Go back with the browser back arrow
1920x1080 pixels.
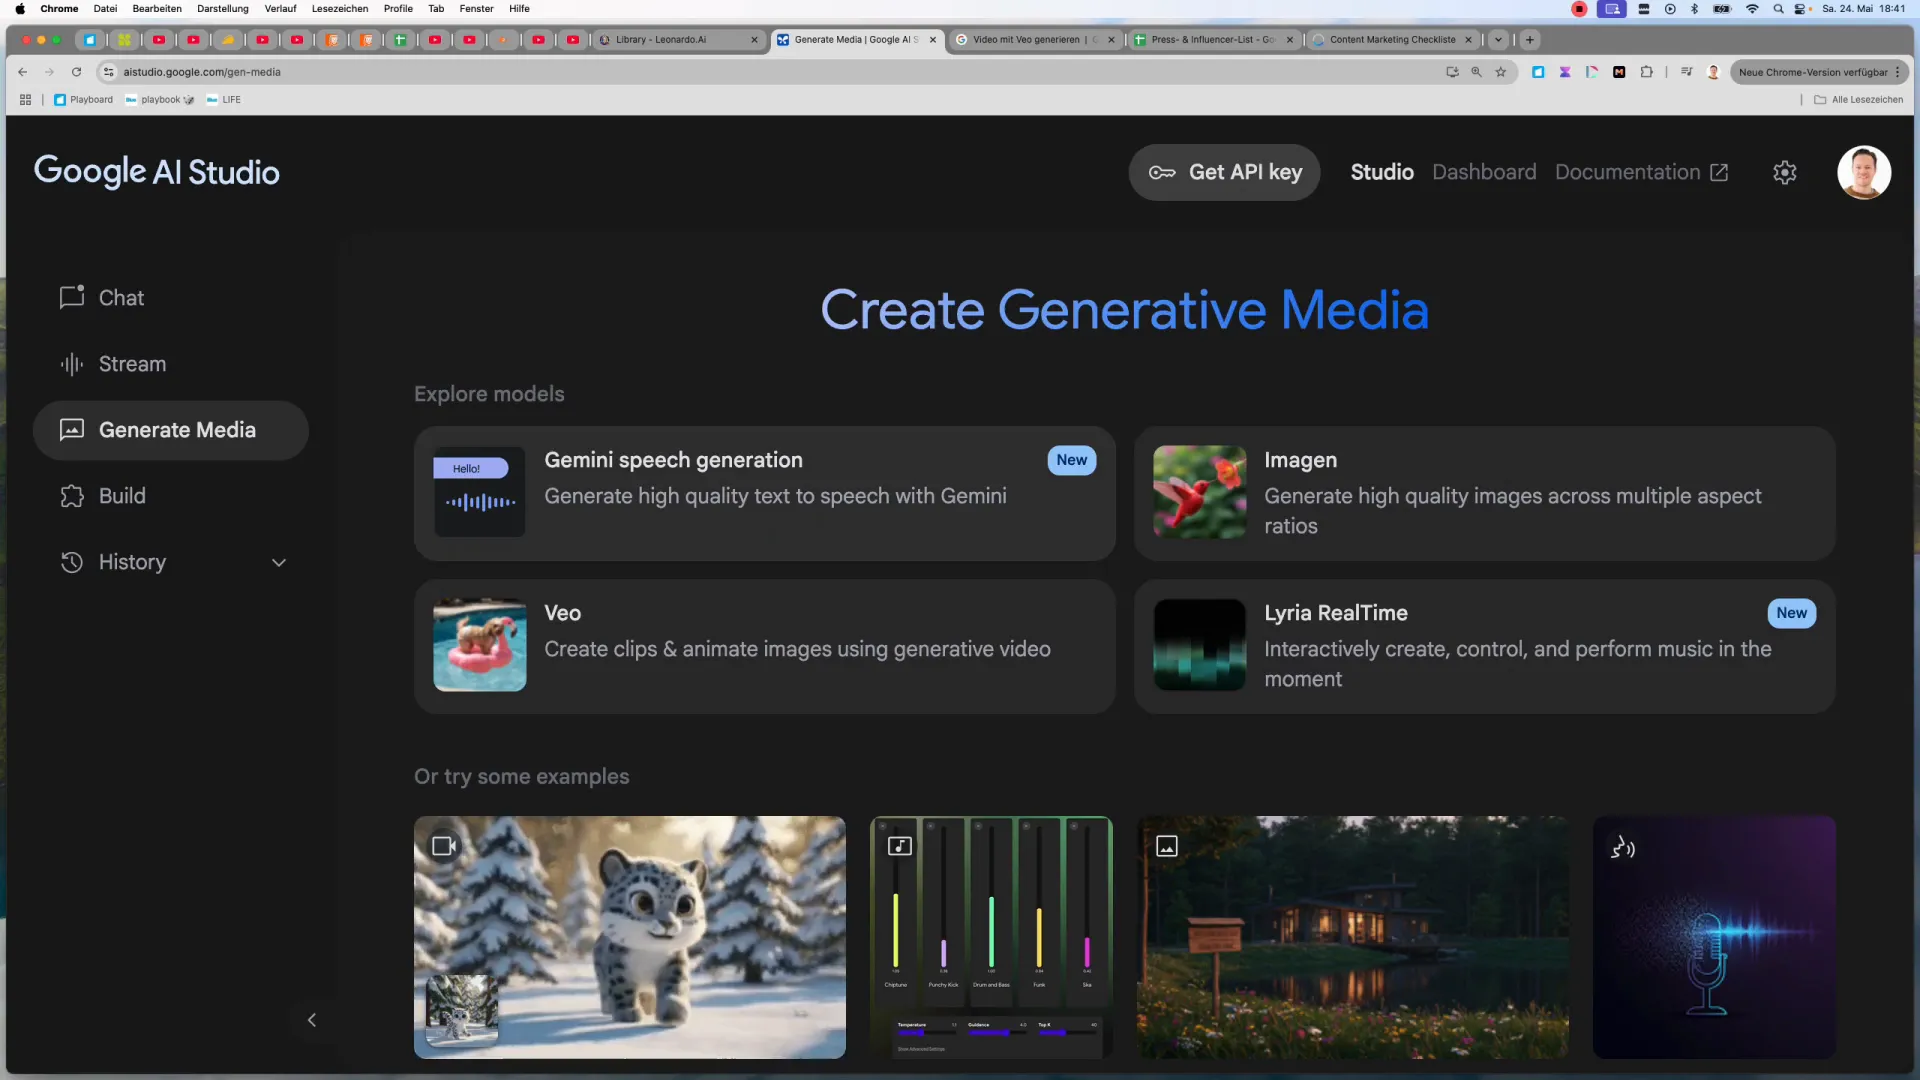23,72
